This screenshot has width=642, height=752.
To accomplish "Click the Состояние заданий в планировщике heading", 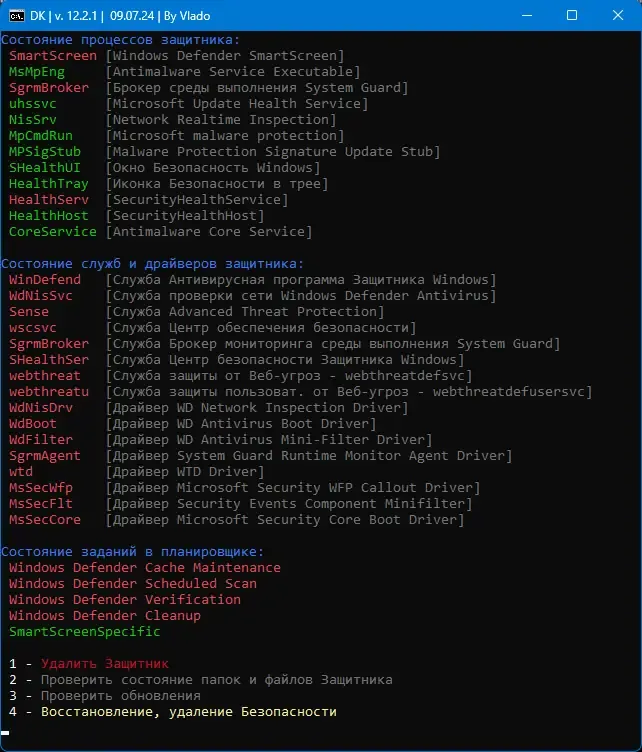I will click(x=132, y=551).
